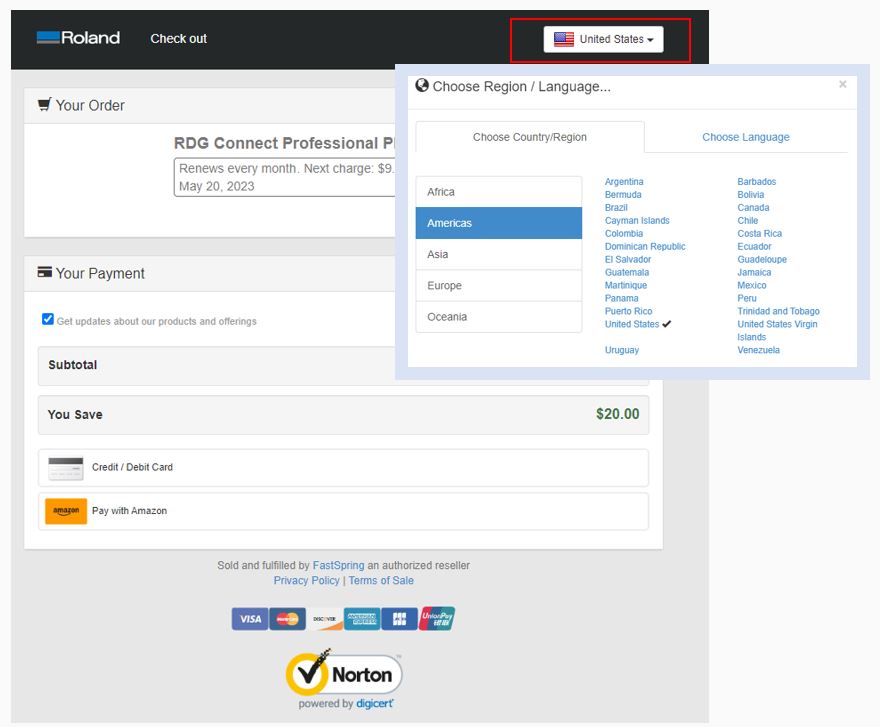Close the Choose Region dialog
This screenshot has height=727, width=880.
click(842, 84)
